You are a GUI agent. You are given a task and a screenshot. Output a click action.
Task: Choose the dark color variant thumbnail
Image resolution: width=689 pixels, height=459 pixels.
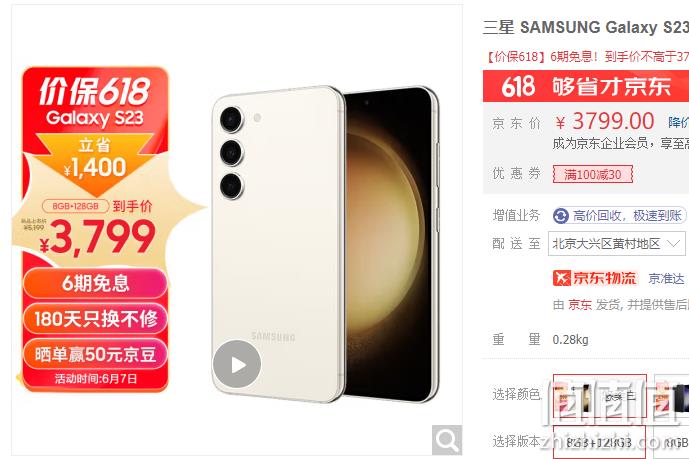[671, 396]
